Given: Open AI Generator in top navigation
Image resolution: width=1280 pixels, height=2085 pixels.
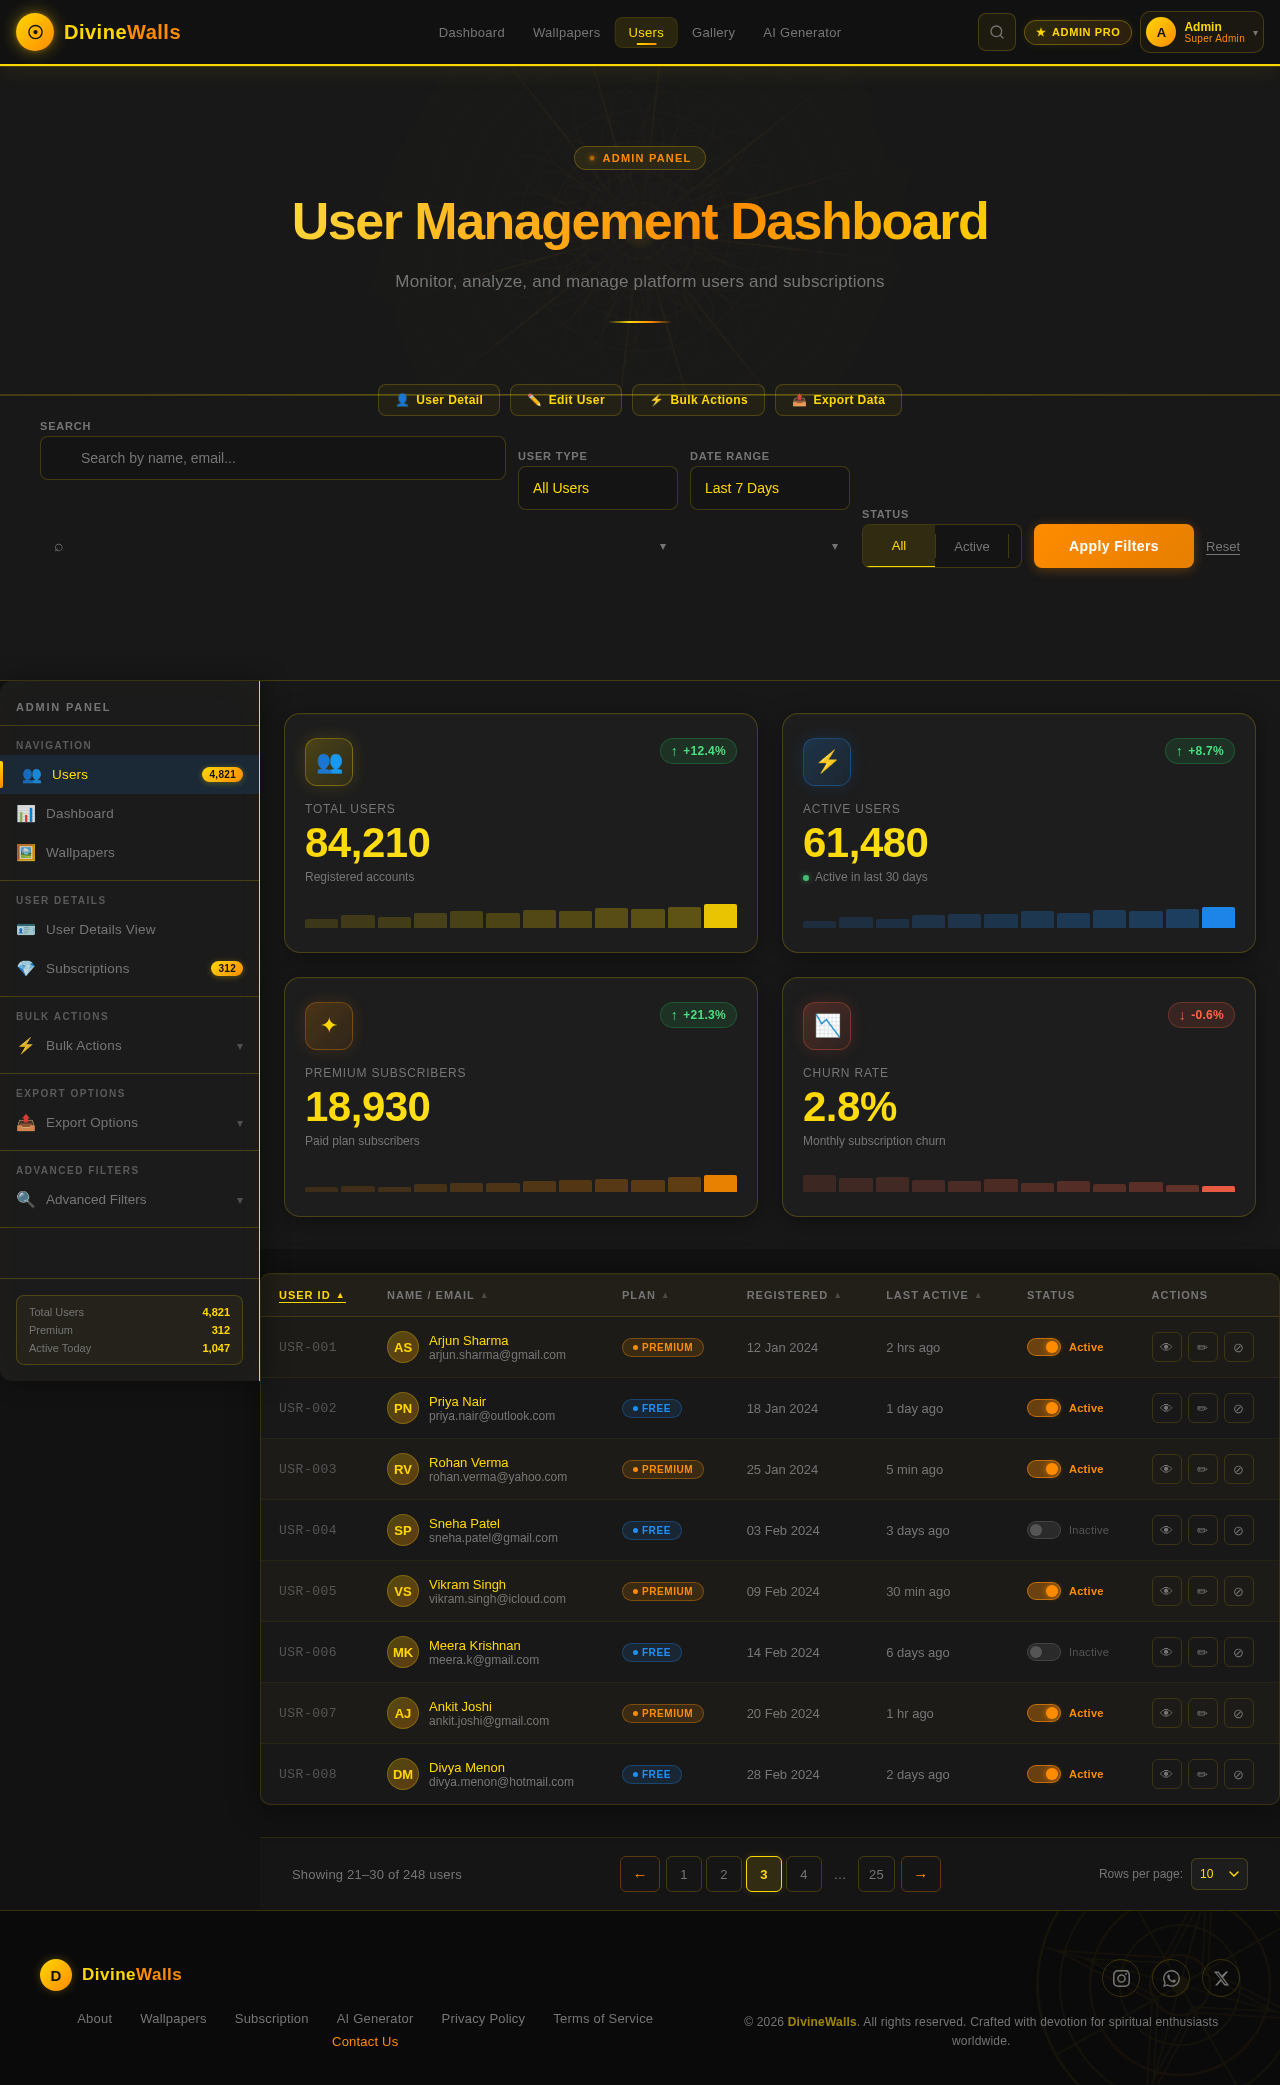Looking at the screenshot, I should [x=802, y=32].
